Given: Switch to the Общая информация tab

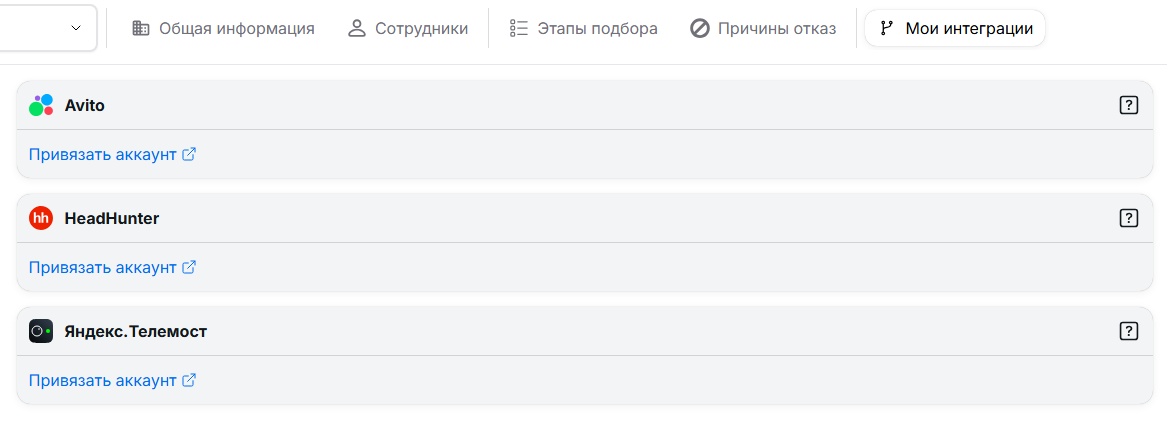Looking at the screenshot, I should click(x=236, y=29).
